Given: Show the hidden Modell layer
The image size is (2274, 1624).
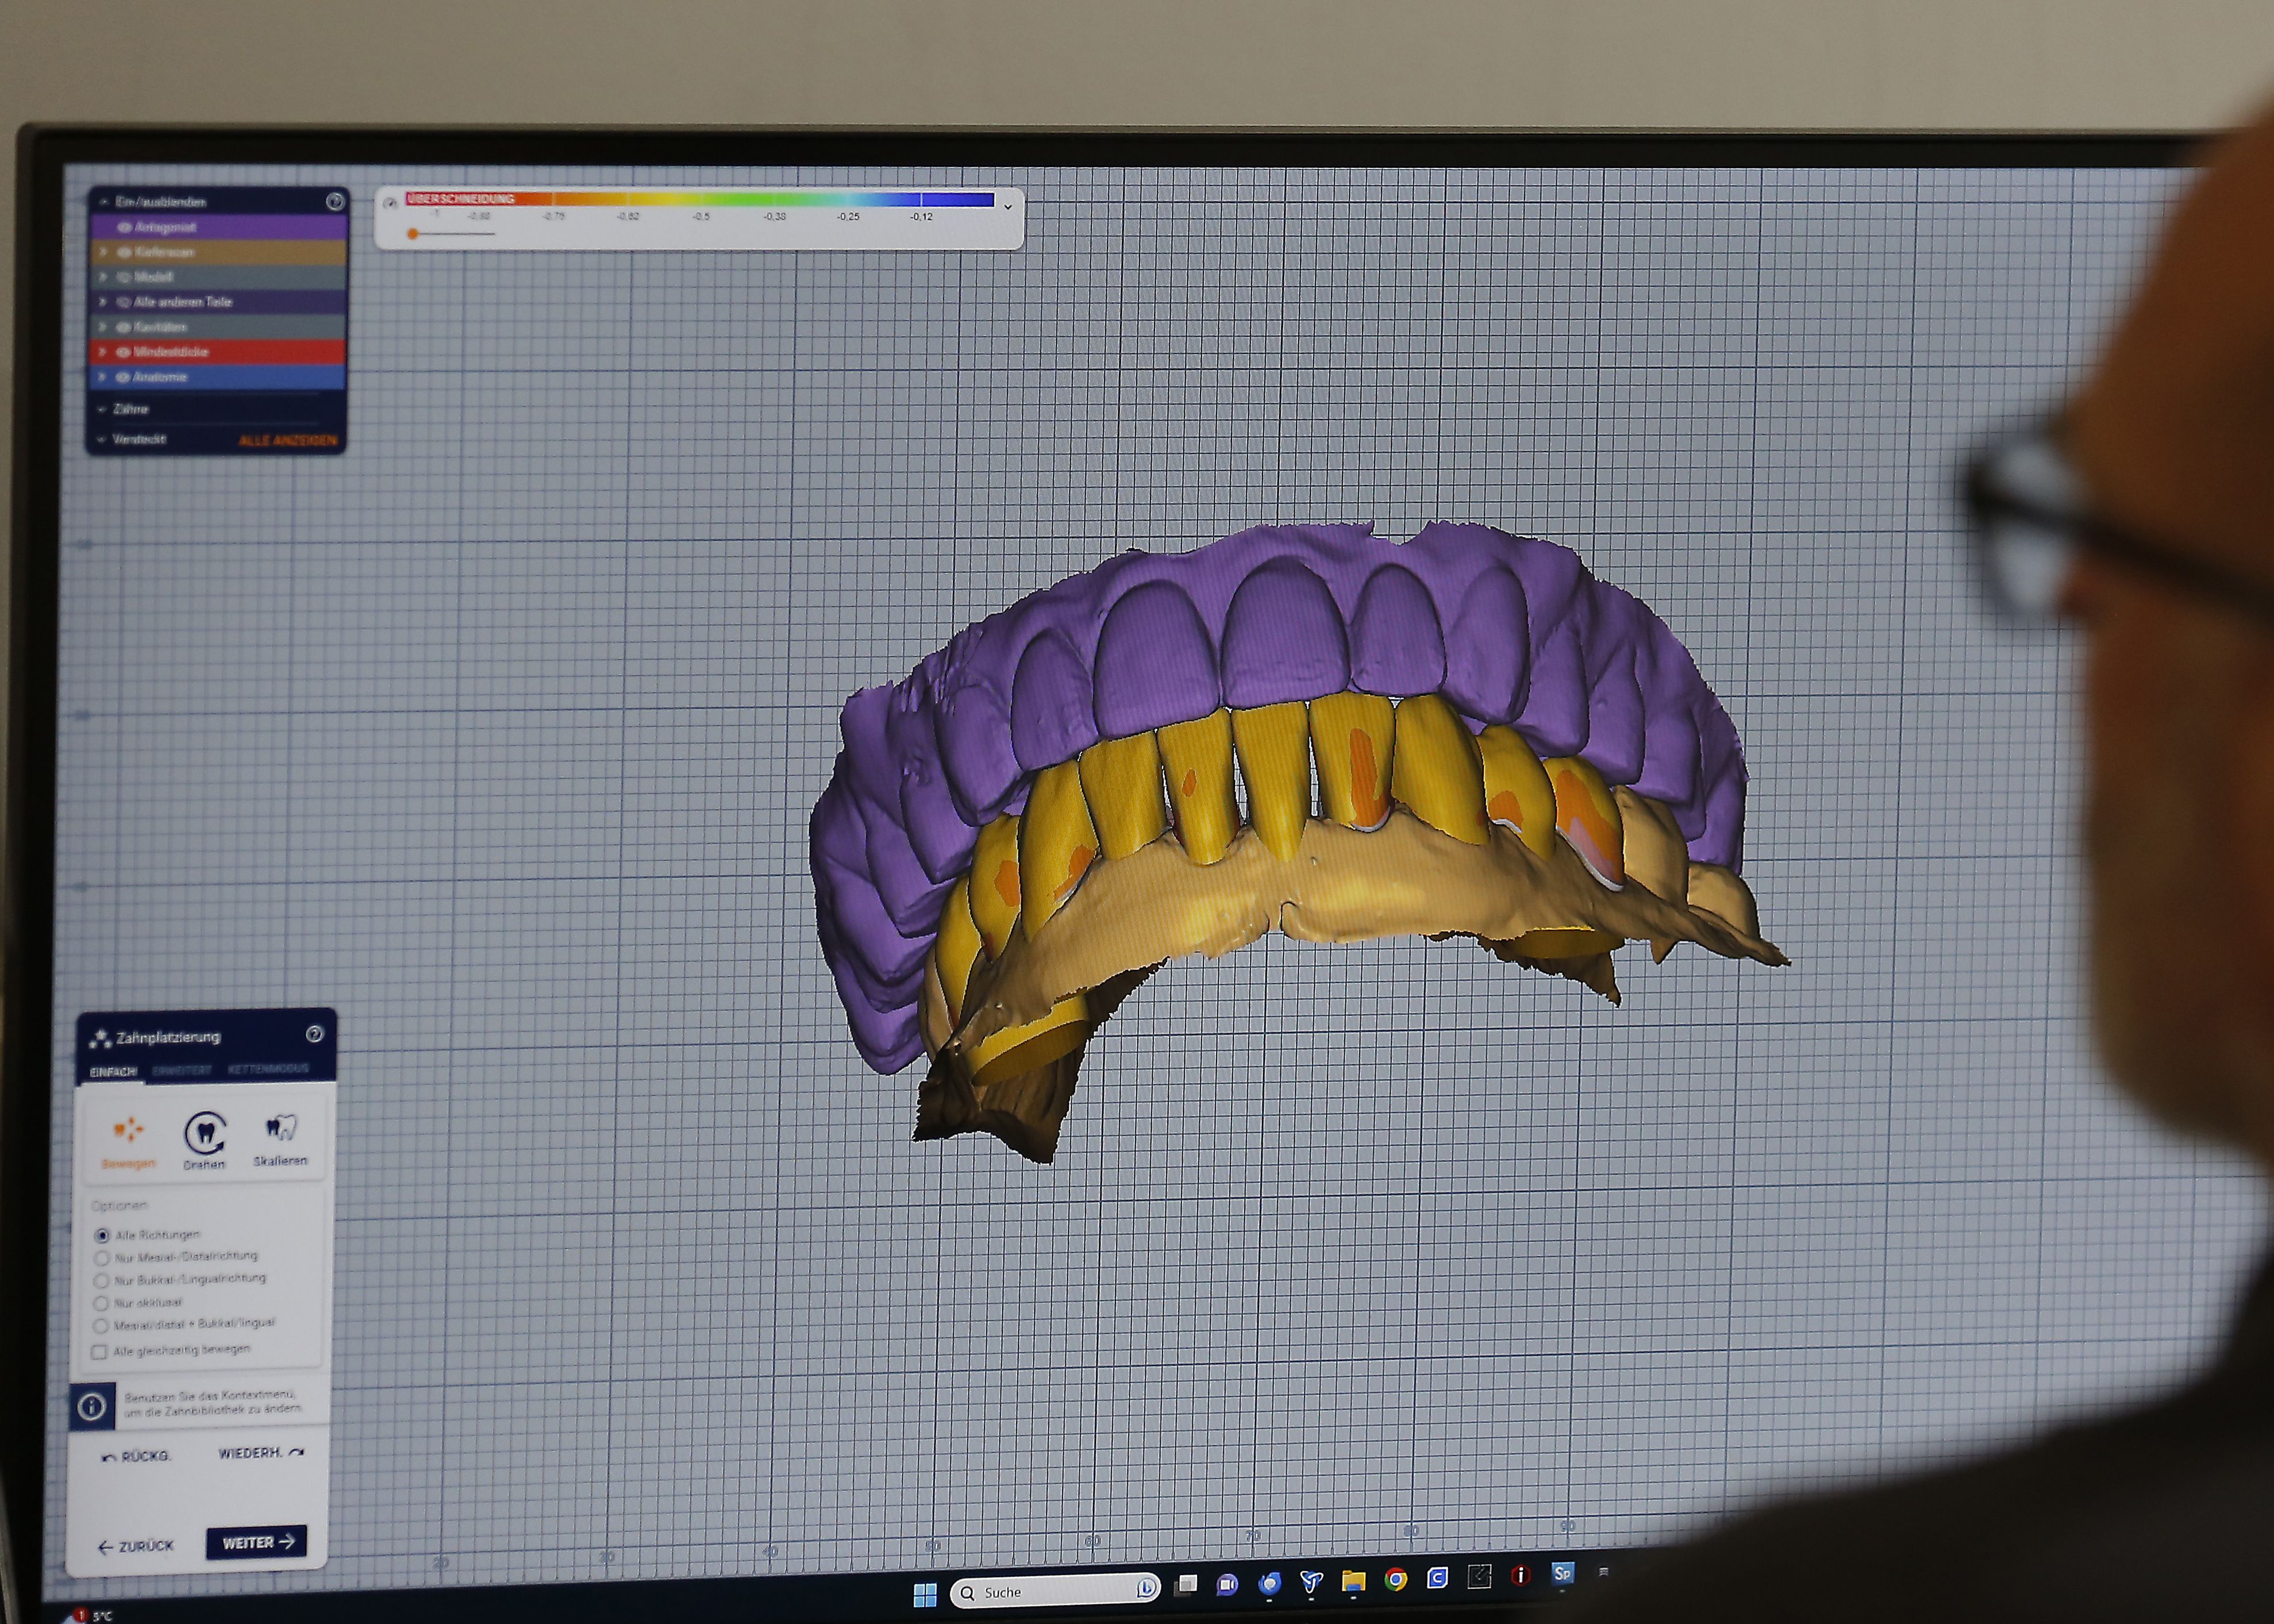Looking at the screenshot, I should point(124,277).
